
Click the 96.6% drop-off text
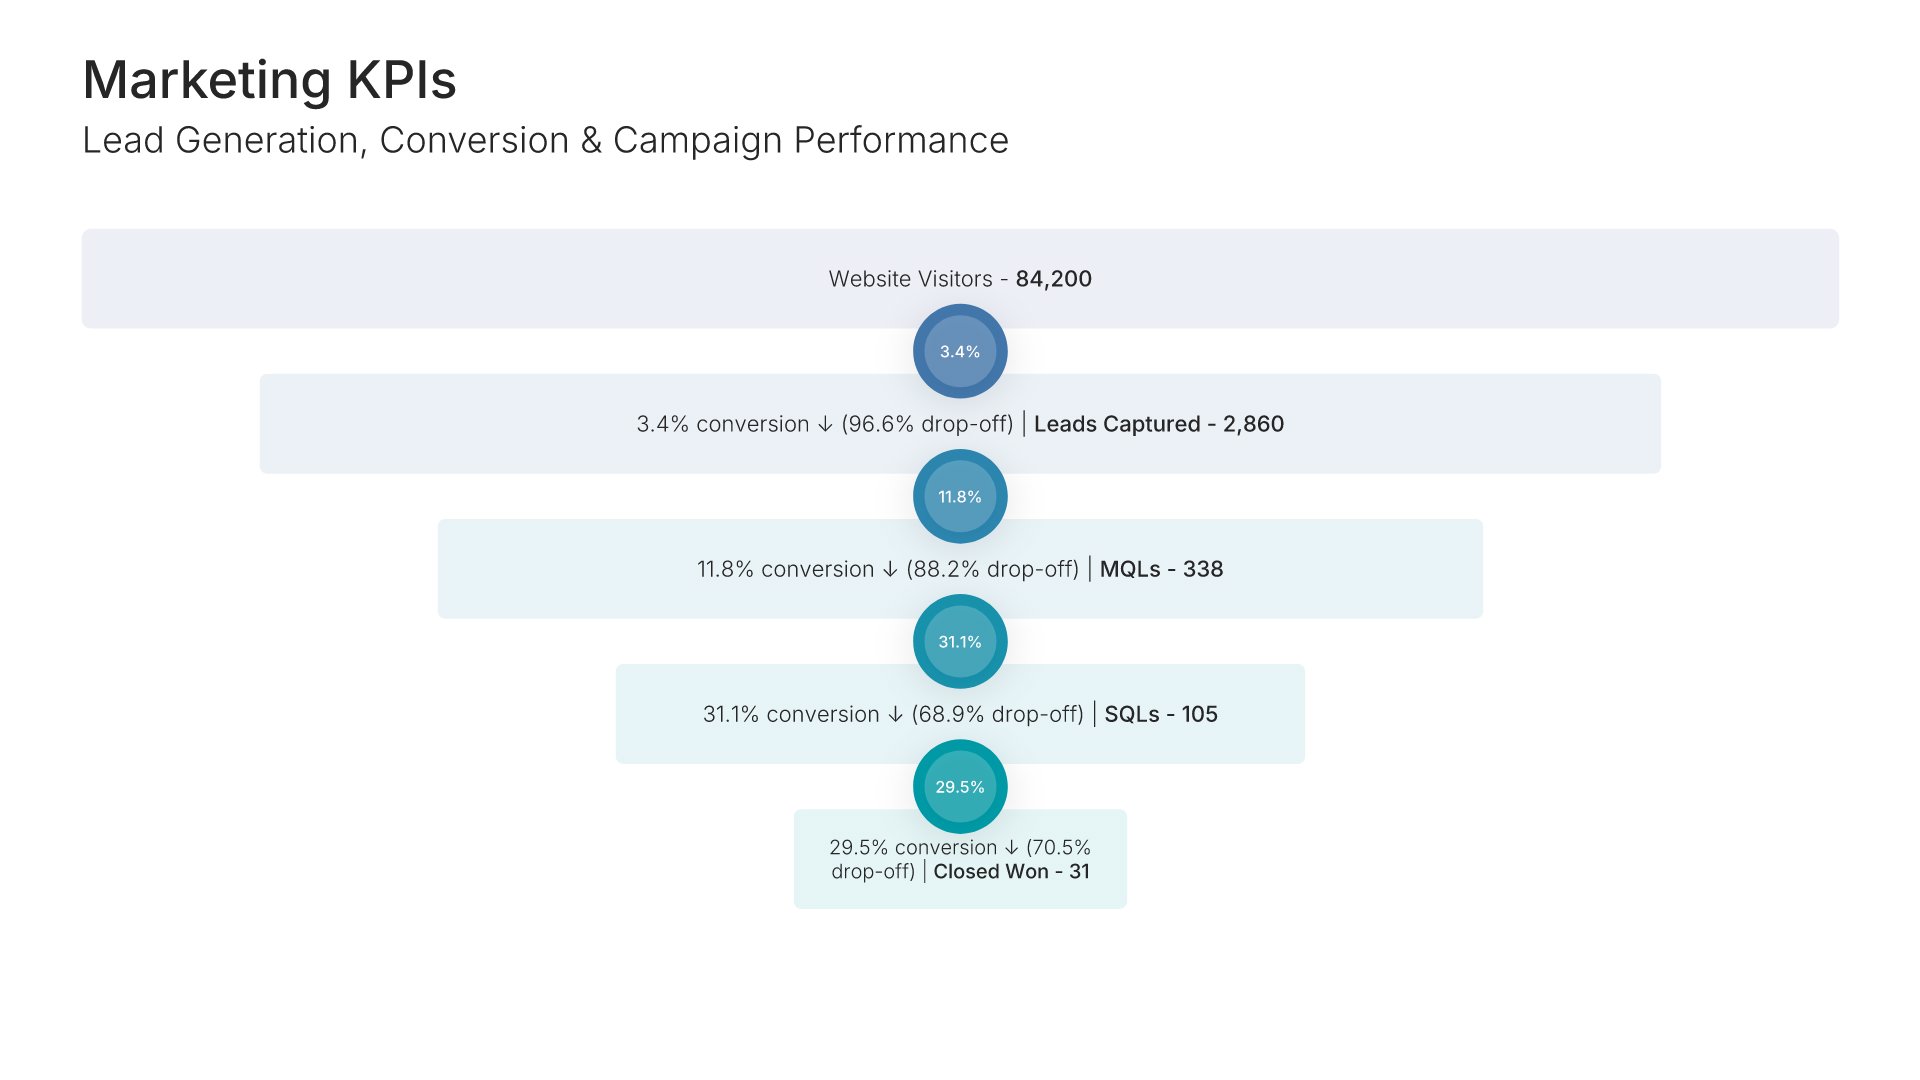tap(927, 424)
